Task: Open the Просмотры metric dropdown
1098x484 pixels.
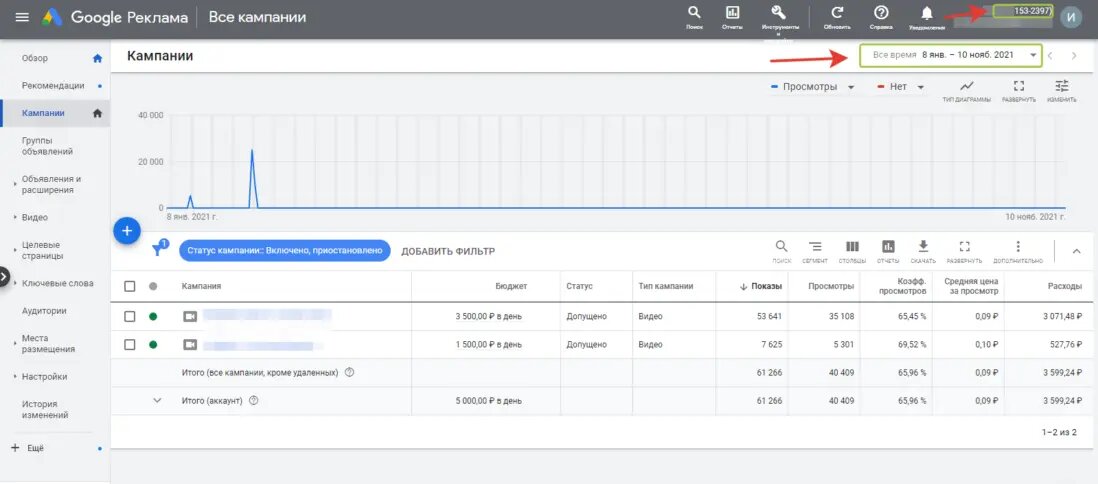Action: pos(812,87)
